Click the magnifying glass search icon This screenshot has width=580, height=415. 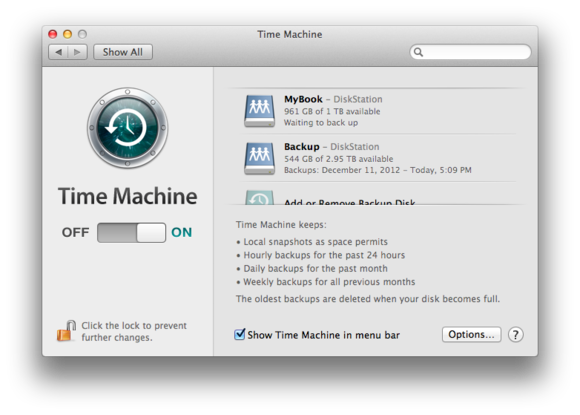(418, 52)
